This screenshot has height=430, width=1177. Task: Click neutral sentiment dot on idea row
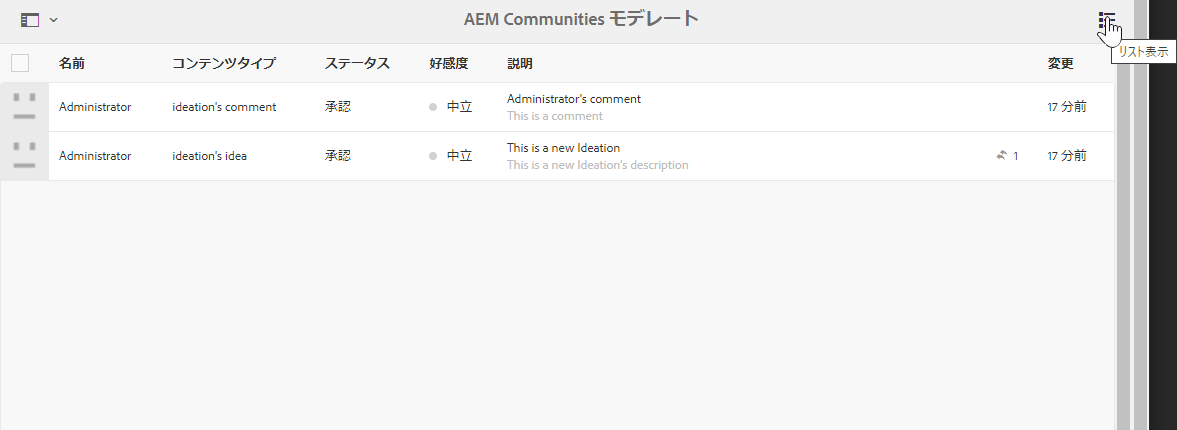click(433, 156)
